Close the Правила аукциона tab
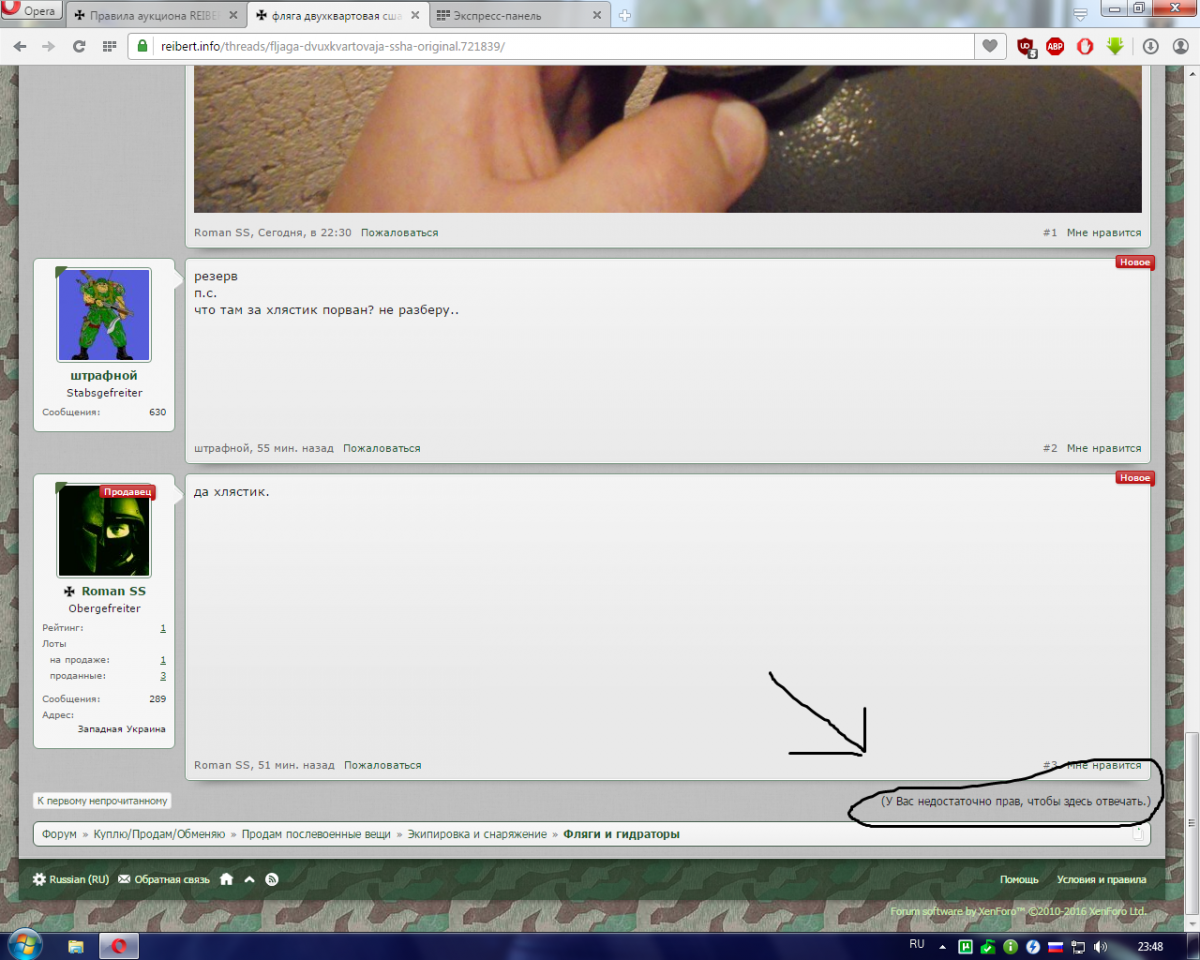This screenshot has width=1200, height=960. click(234, 16)
